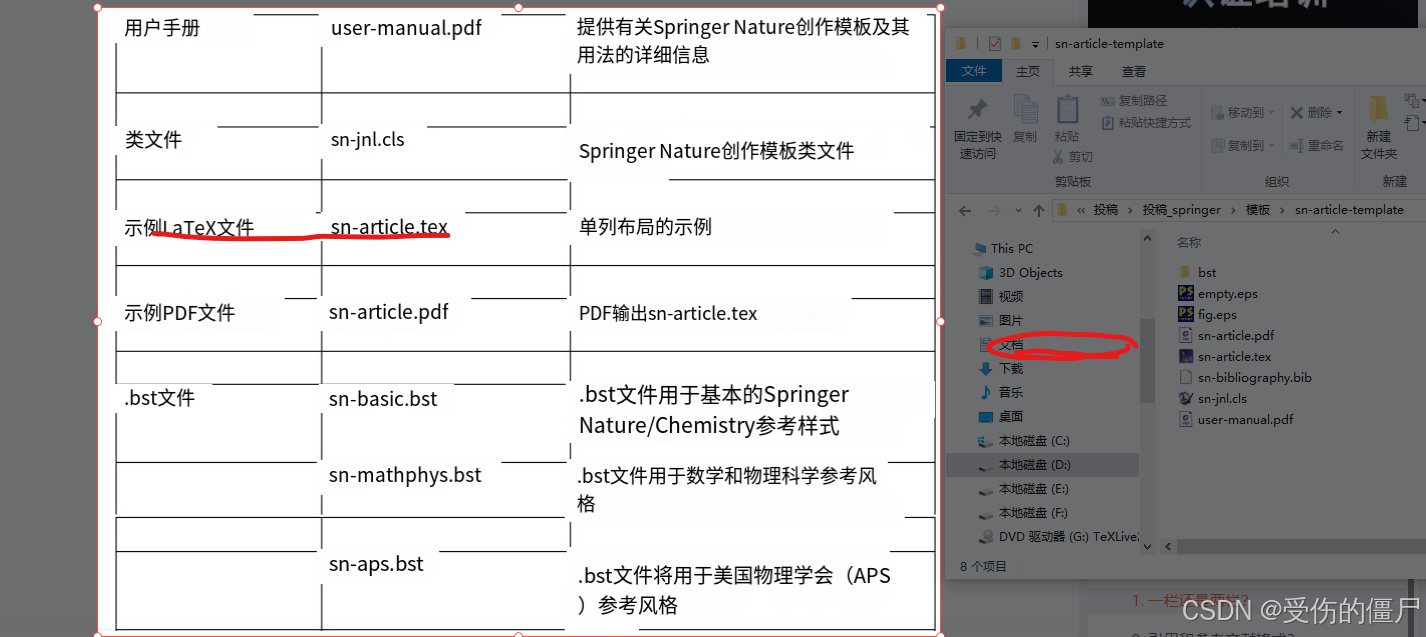Select the sn-jnl.cls file

pyautogui.click(x=1213, y=398)
